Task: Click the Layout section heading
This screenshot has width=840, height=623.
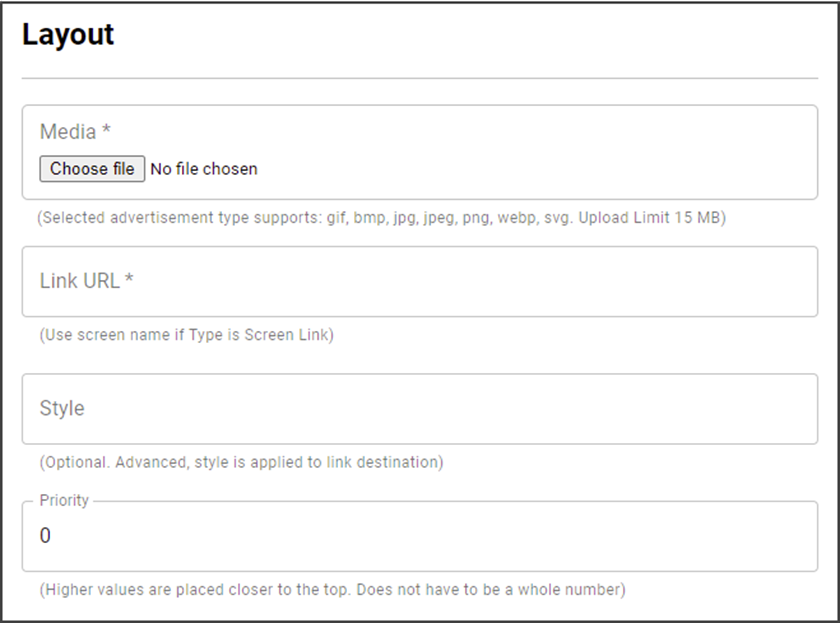Action: tap(68, 34)
